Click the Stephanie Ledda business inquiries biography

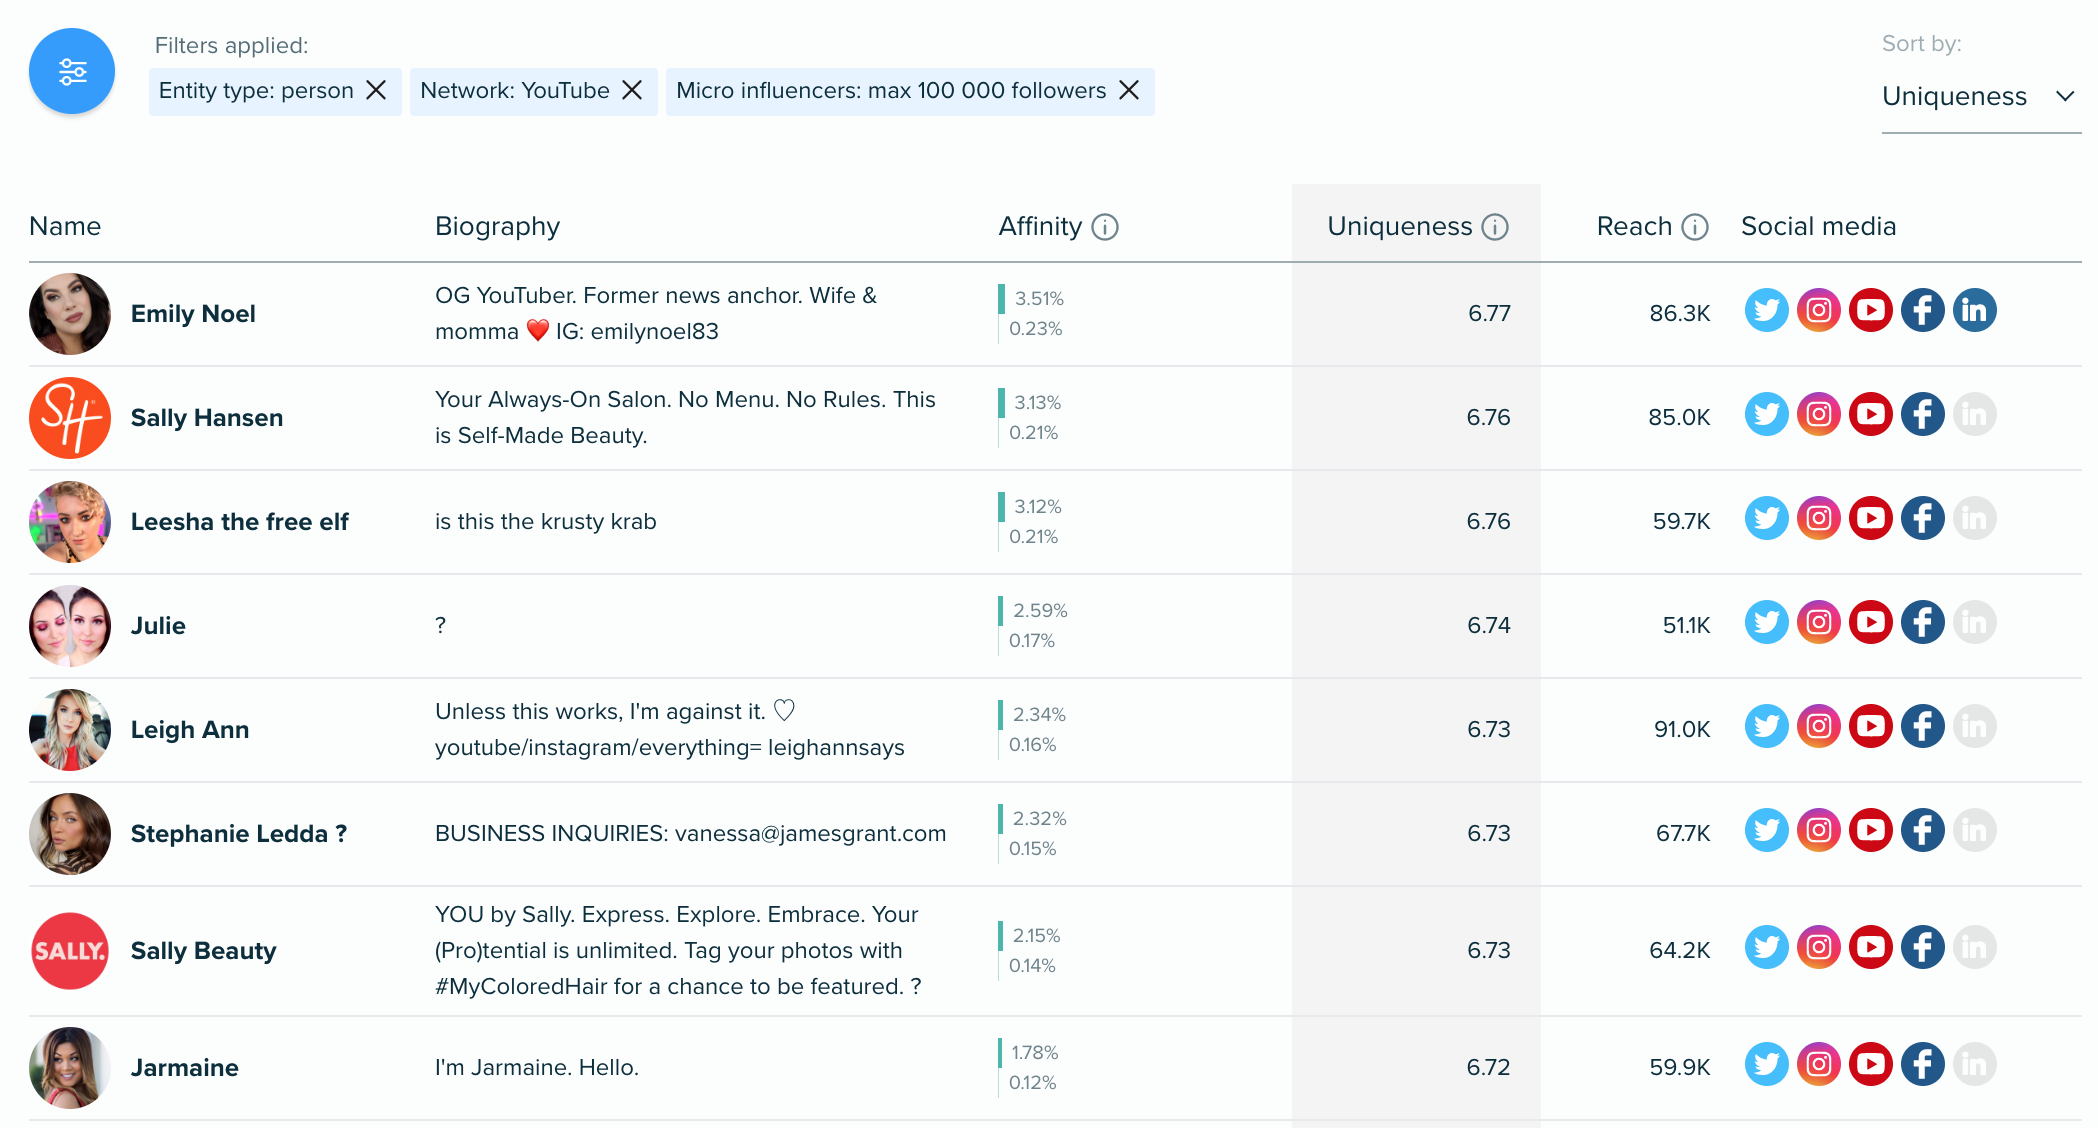[x=690, y=834]
